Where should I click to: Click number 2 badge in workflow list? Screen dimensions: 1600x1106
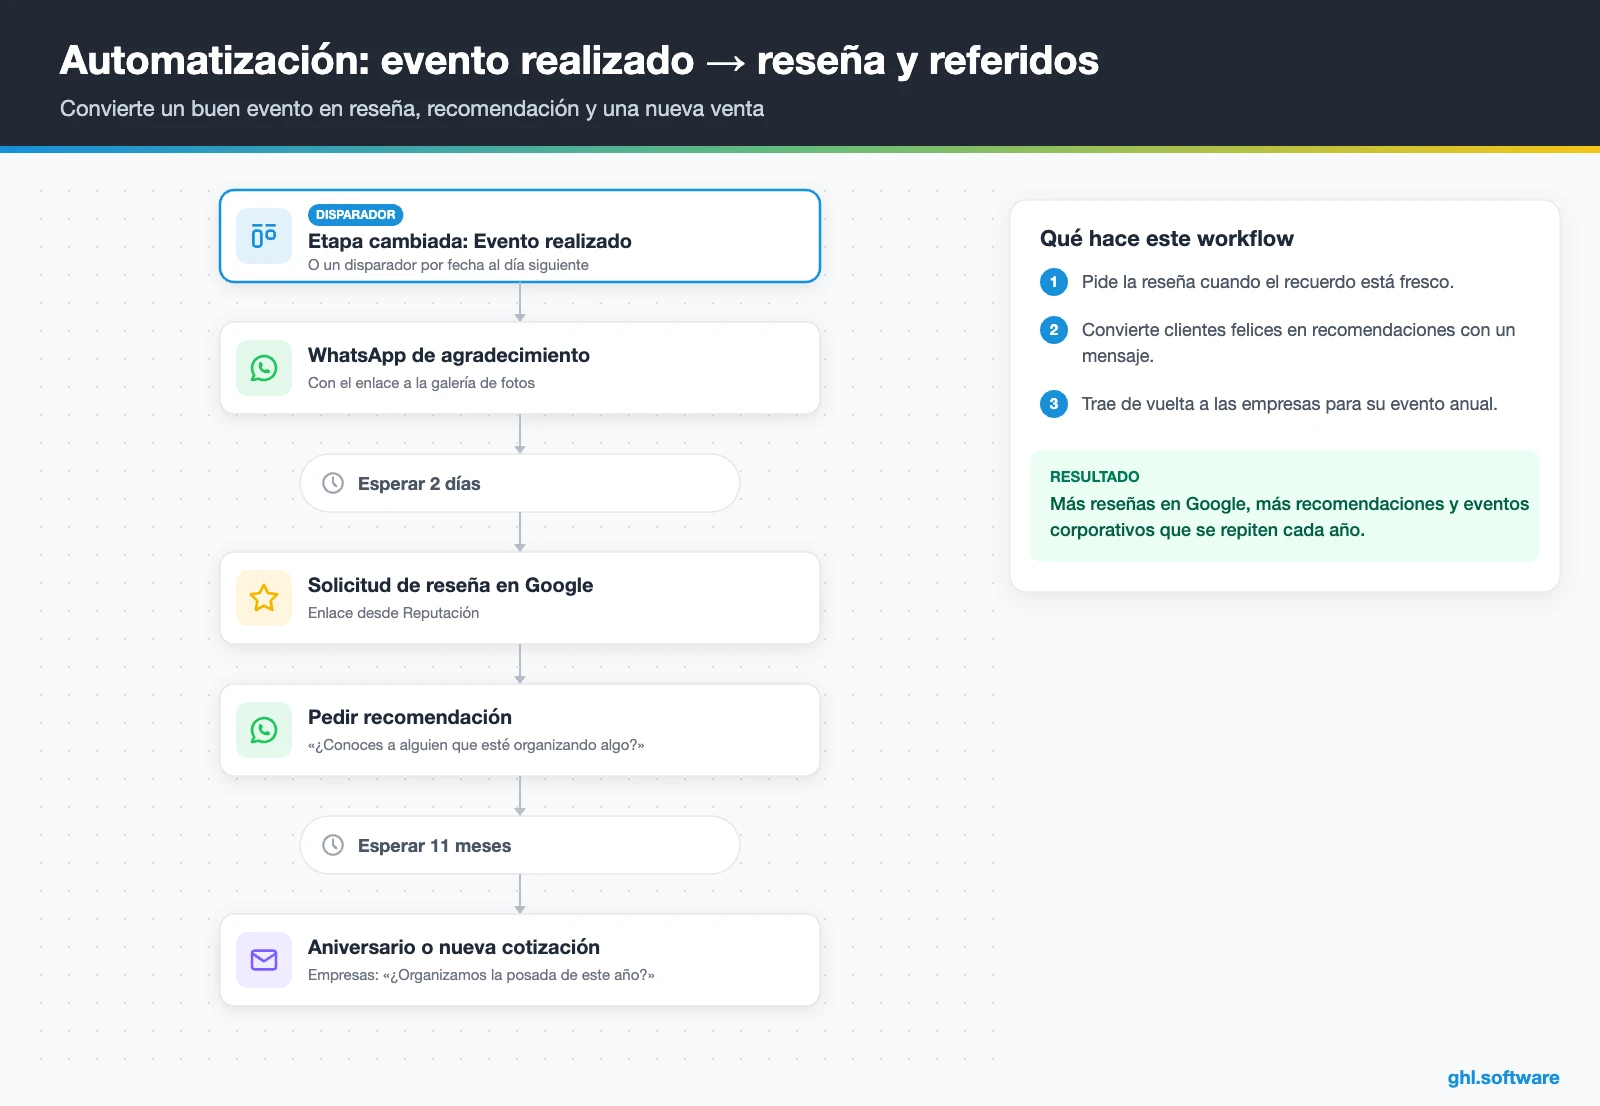coord(1054,330)
